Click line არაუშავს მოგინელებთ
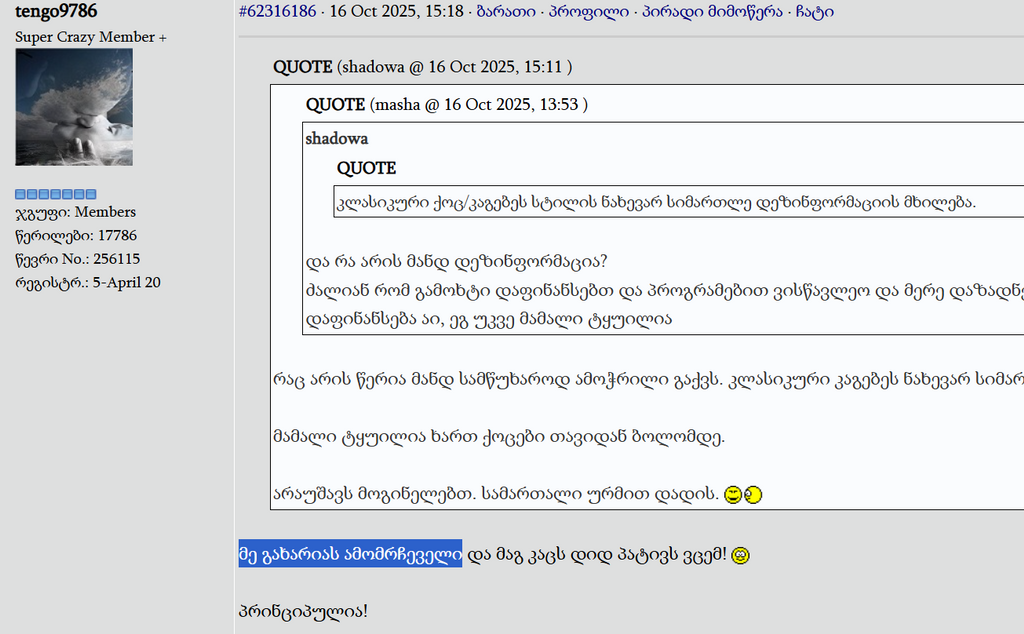This screenshot has height=634, width=1024. coord(496,494)
